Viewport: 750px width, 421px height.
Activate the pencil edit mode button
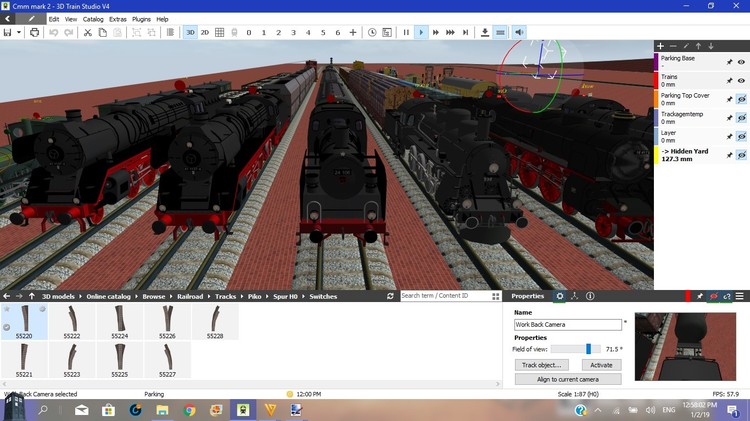(x=31, y=19)
